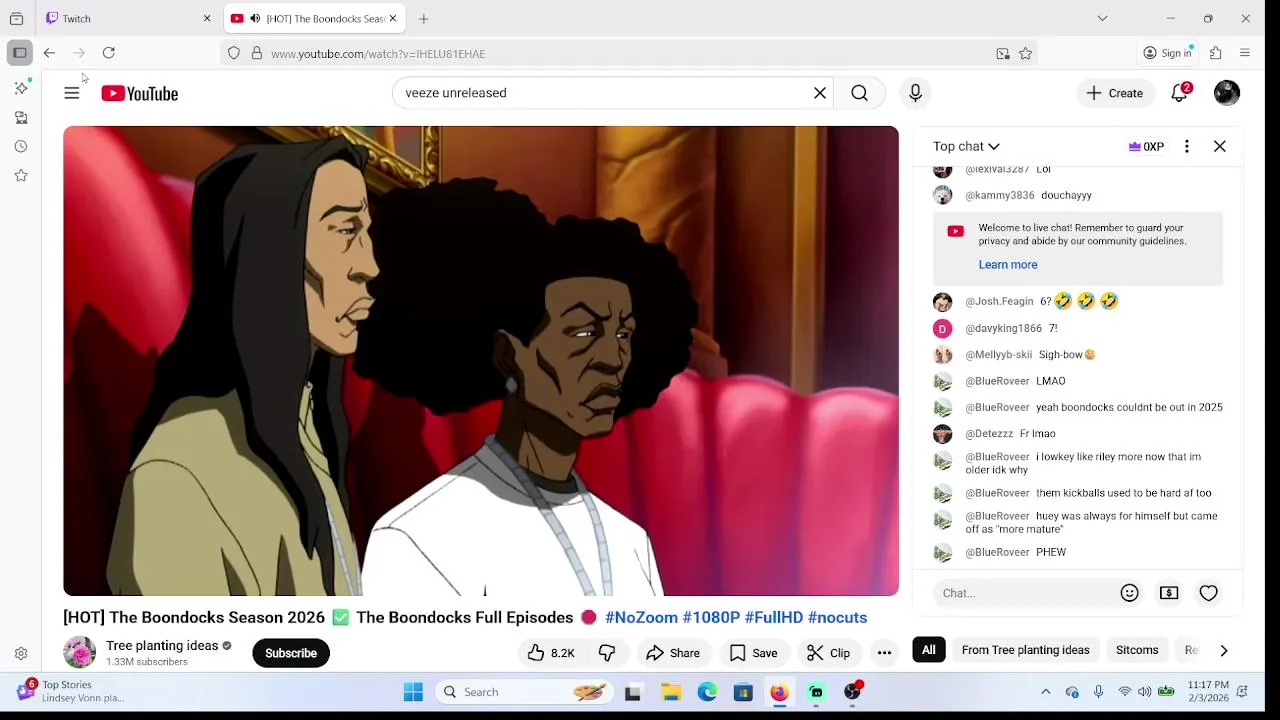
Task: Bookmark this page with the star
Action: click(1025, 54)
